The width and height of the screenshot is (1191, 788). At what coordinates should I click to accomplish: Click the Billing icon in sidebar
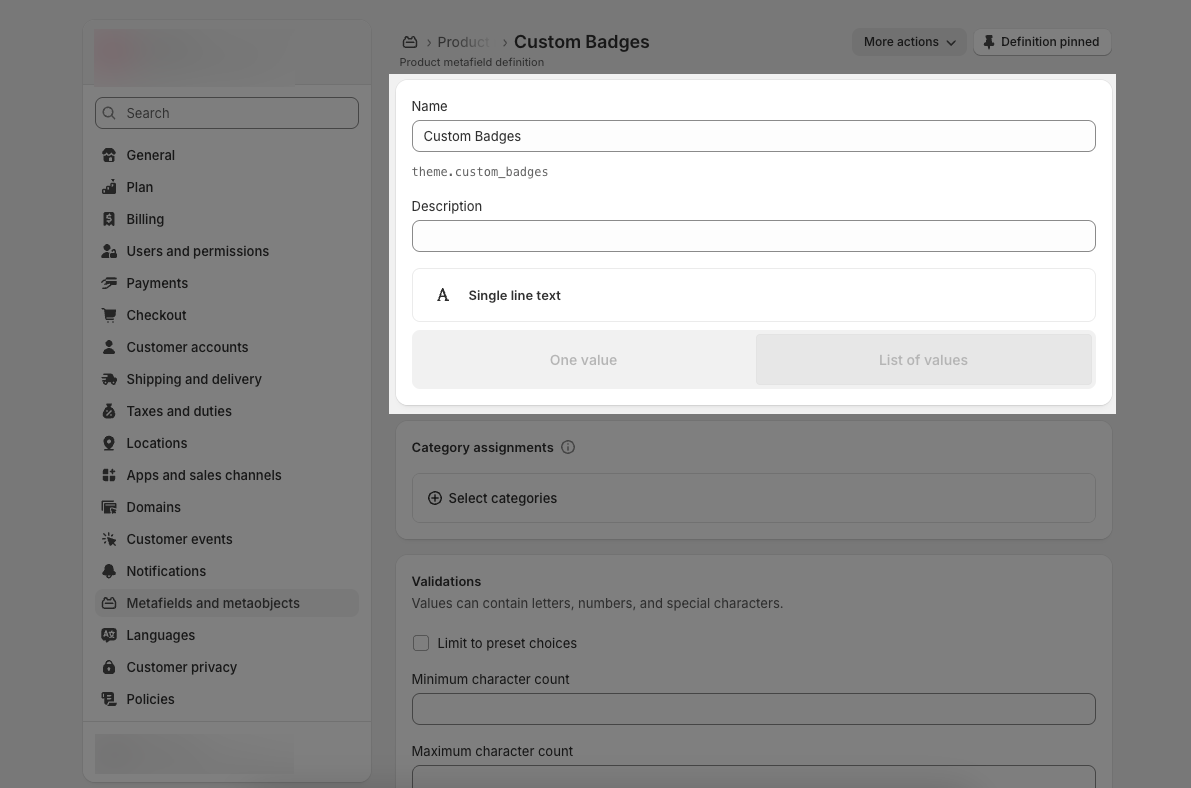tap(109, 219)
